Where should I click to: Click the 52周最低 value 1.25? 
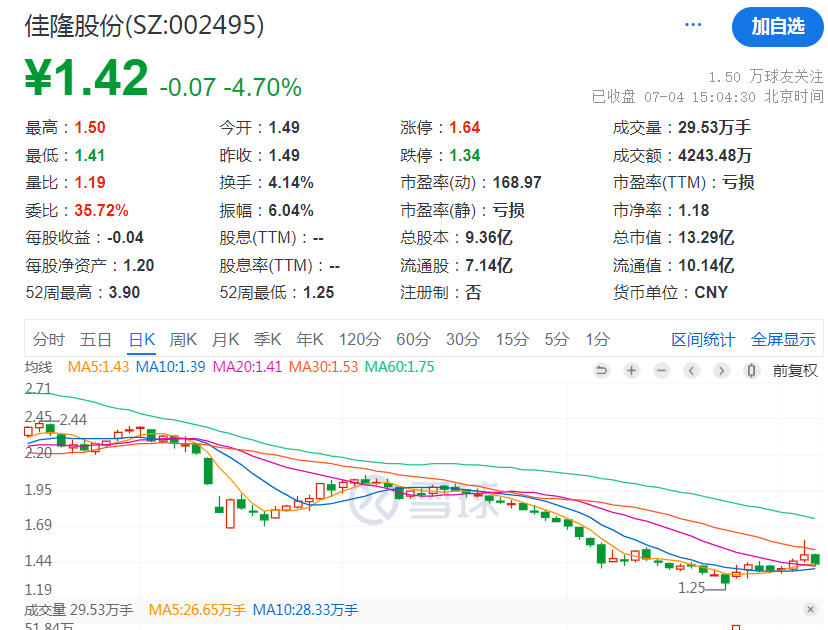[x=318, y=293]
